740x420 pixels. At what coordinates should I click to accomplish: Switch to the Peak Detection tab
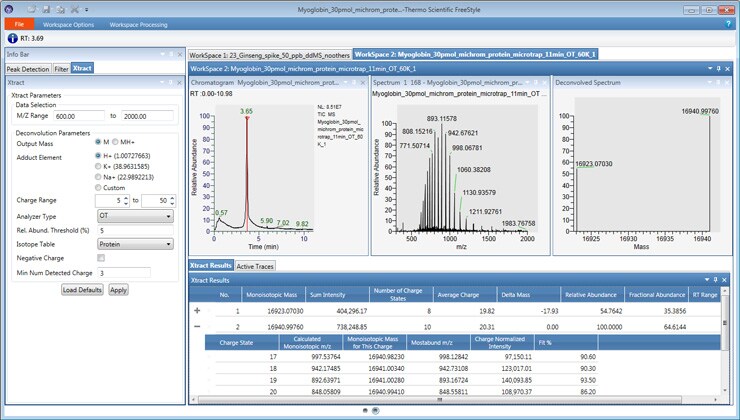(x=27, y=69)
